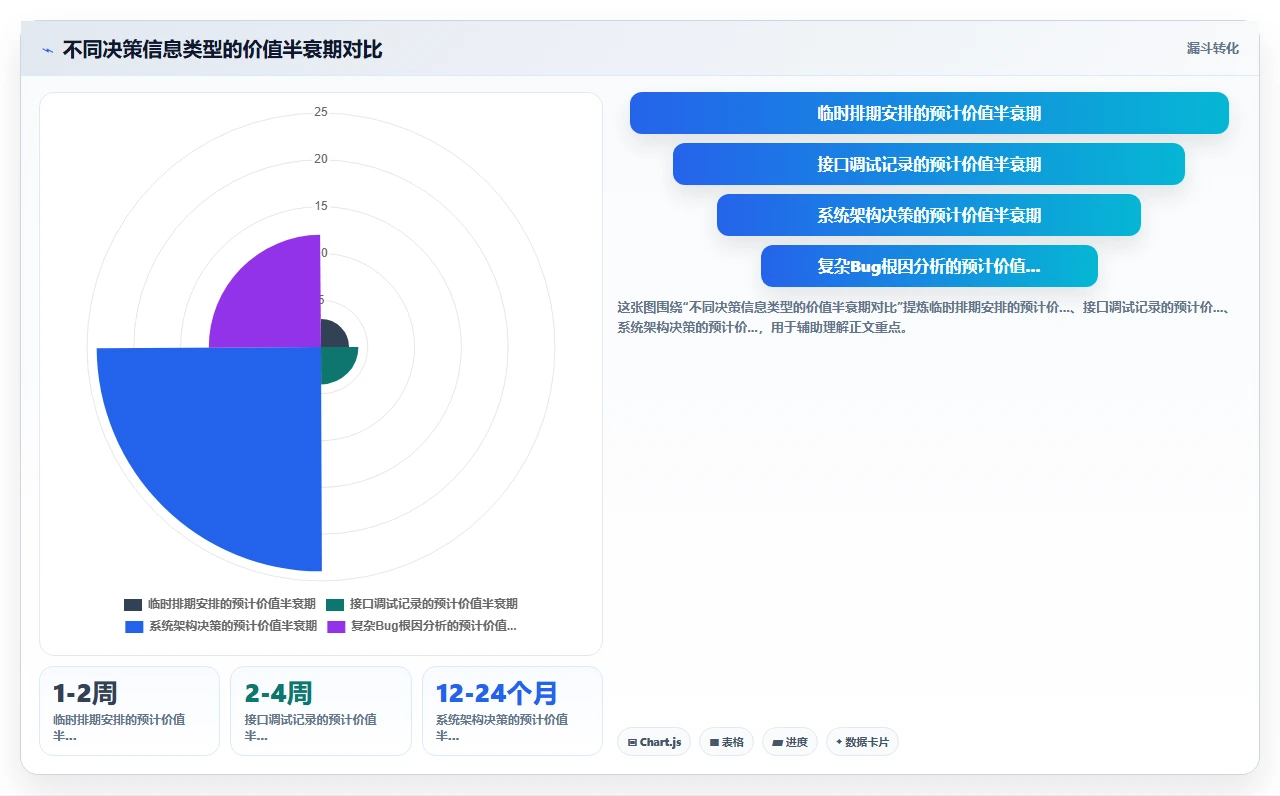Click the icon inside Chart.js tag

pos(632,742)
